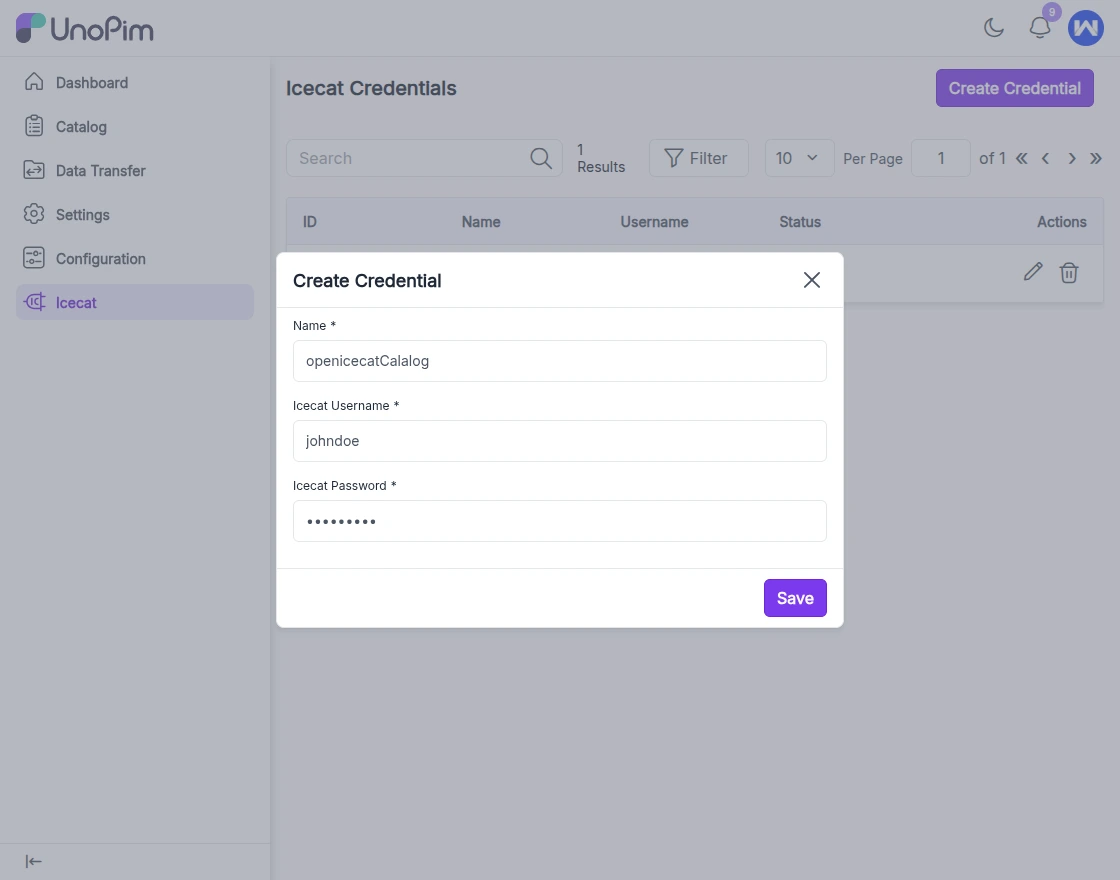
Task: Click the search magnifier icon
Action: [x=541, y=158]
